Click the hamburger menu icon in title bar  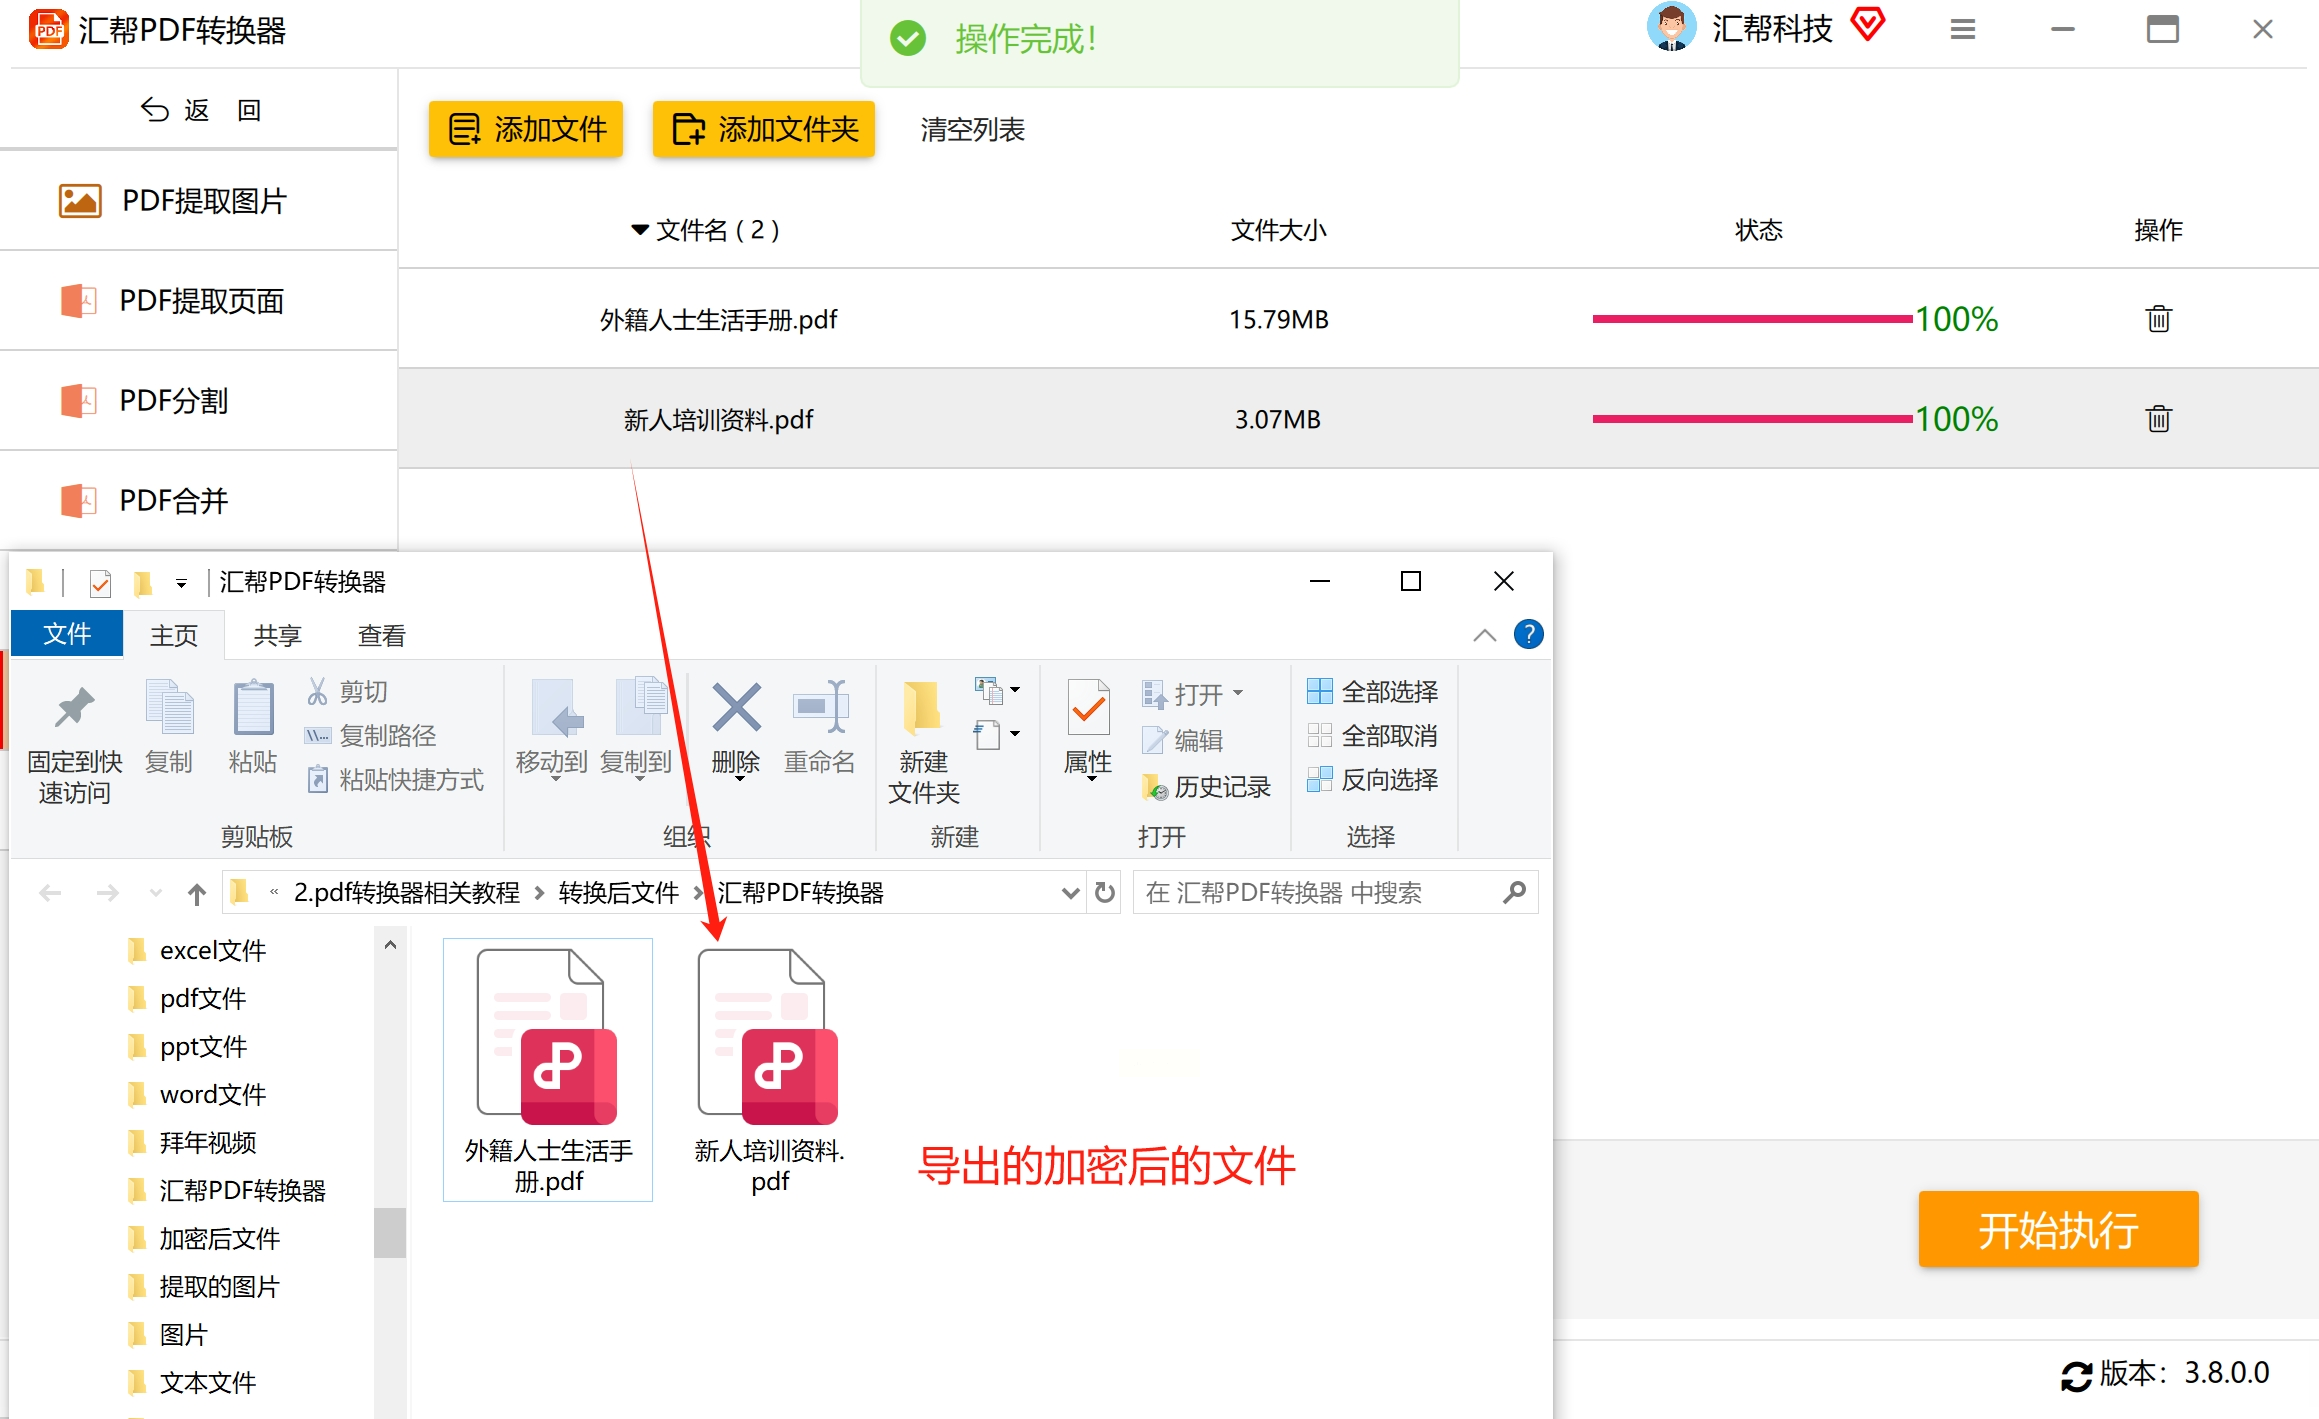[1962, 30]
